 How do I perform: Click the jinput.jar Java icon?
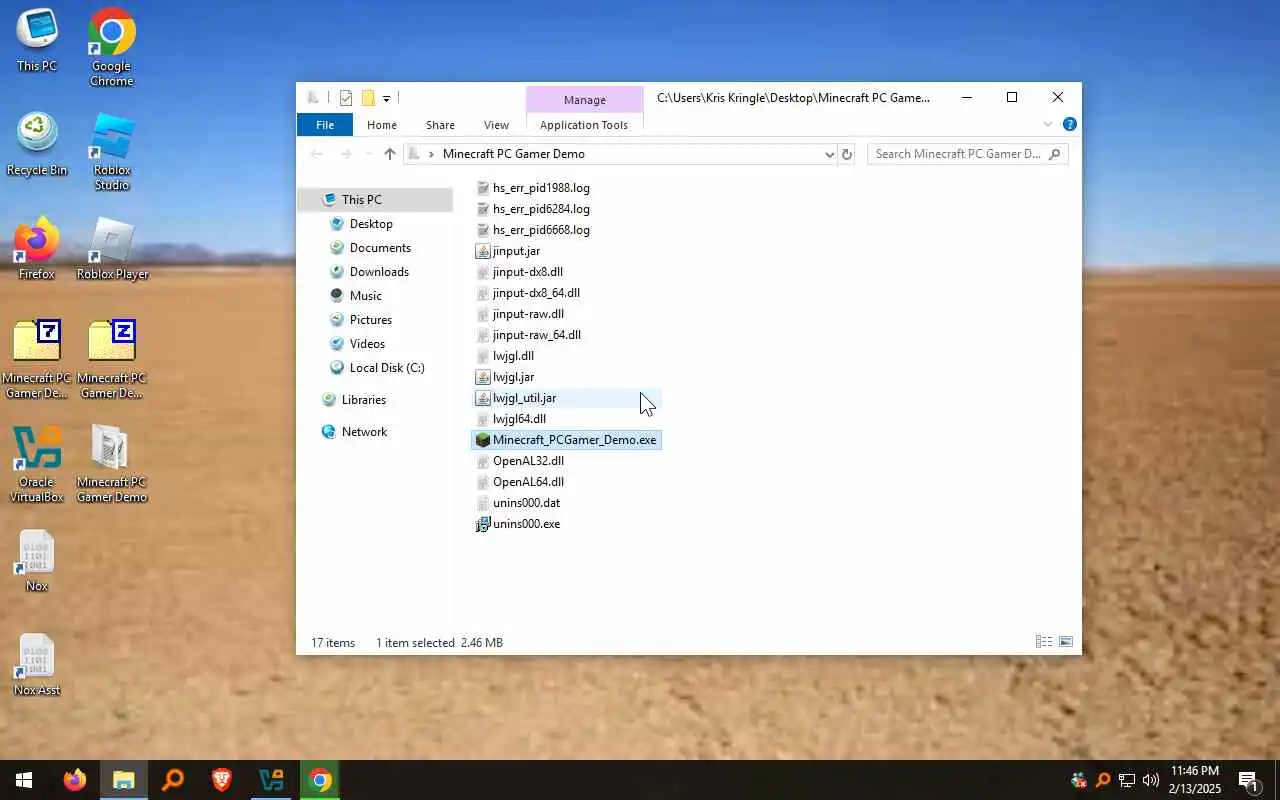coord(482,251)
